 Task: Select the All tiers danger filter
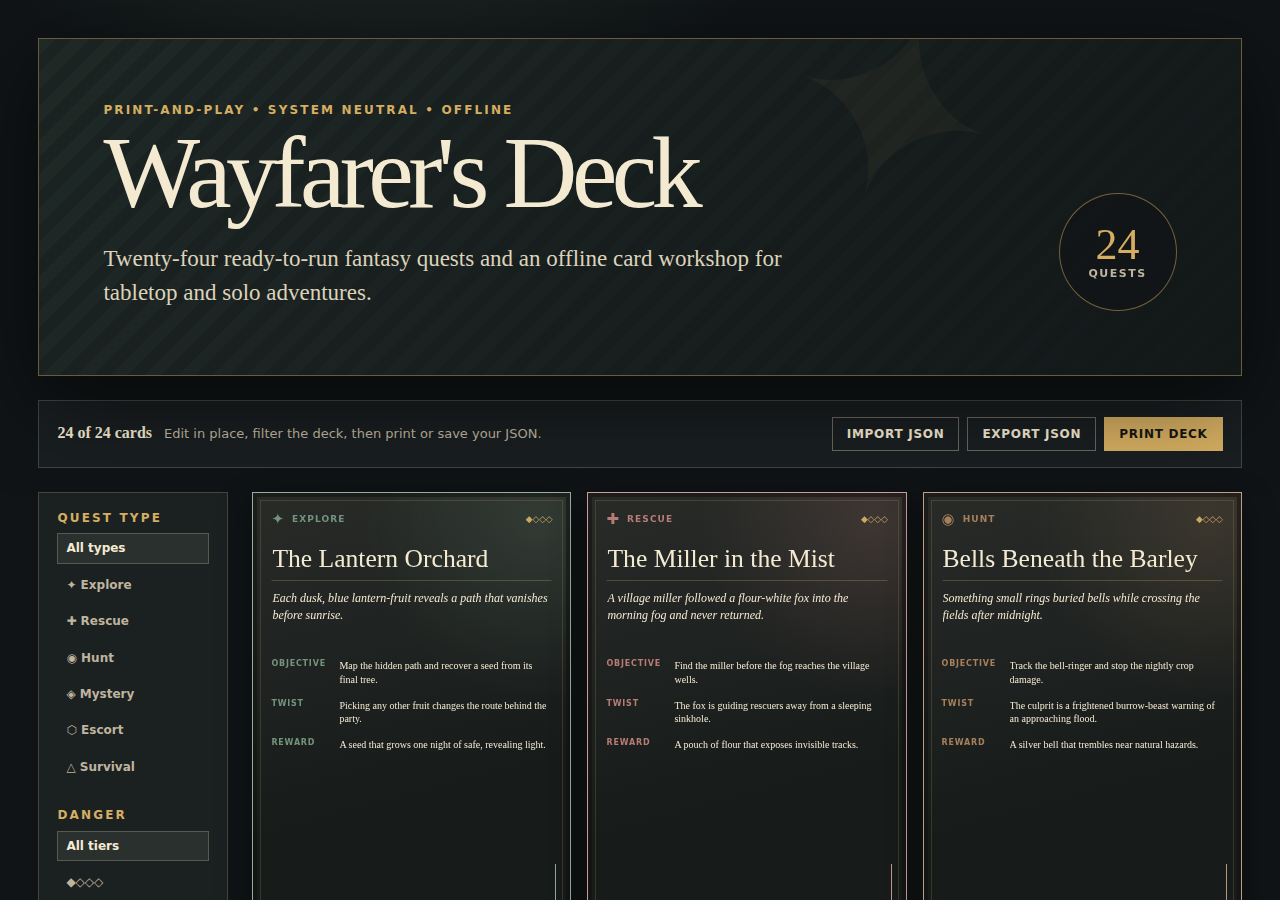[133, 846]
